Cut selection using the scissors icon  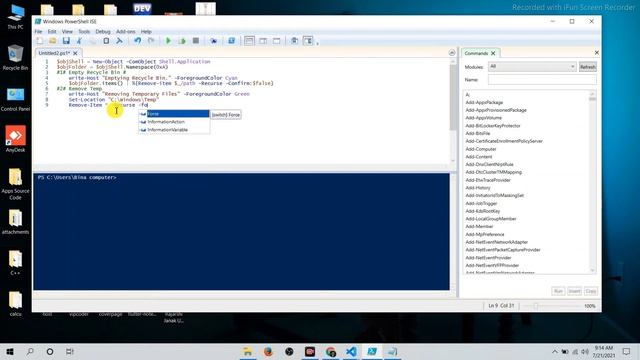click(80, 41)
